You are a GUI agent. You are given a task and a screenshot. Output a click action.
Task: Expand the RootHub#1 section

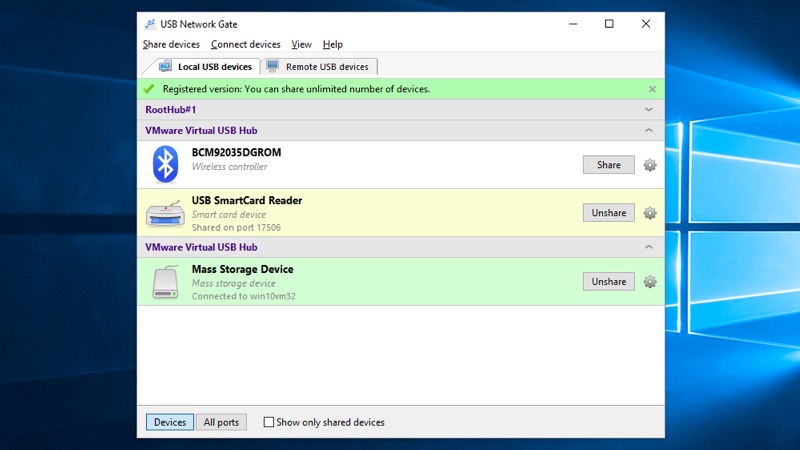[x=648, y=110]
